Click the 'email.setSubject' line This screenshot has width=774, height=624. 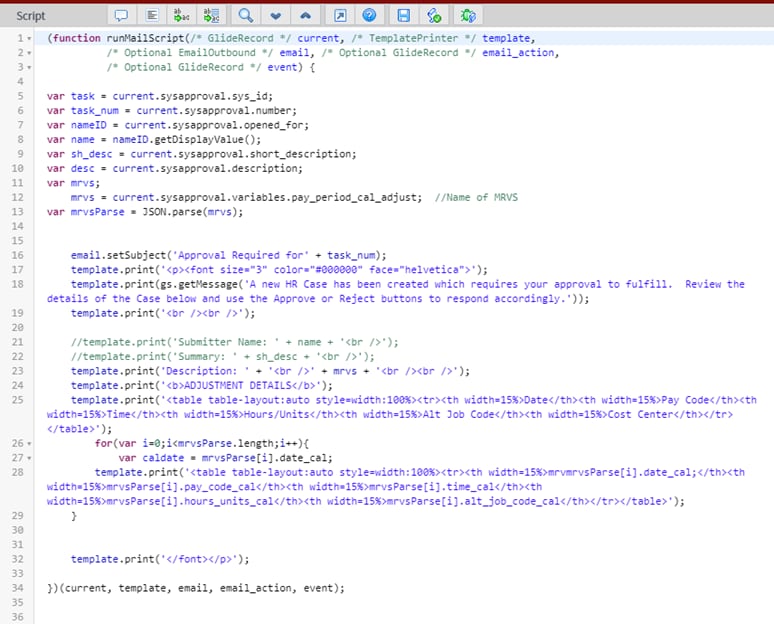point(229,255)
